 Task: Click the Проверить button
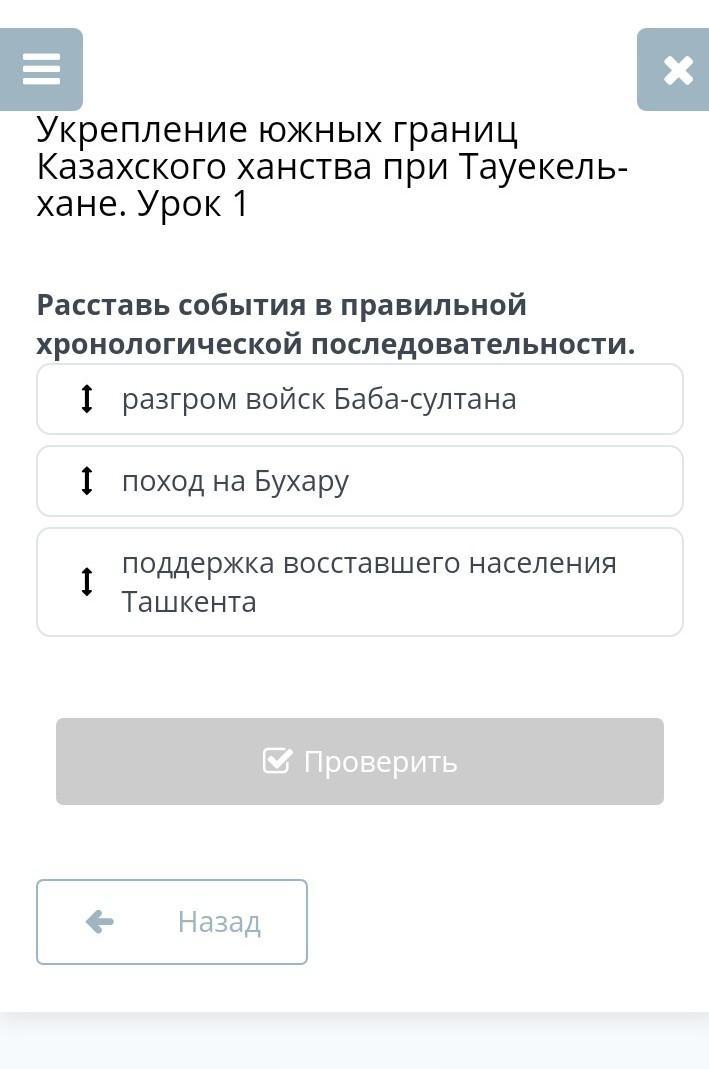tap(360, 761)
